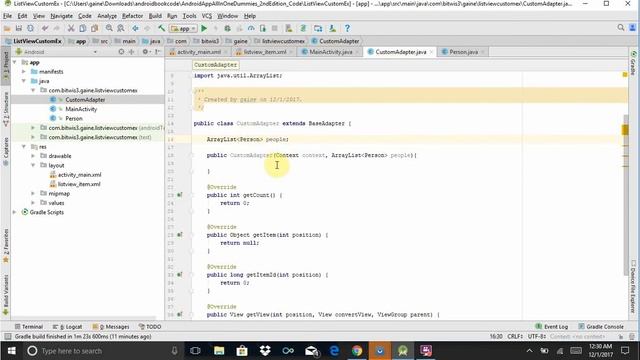Open the SDK Manager icon
Viewport: 640px width, 360px height.
[333, 29]
